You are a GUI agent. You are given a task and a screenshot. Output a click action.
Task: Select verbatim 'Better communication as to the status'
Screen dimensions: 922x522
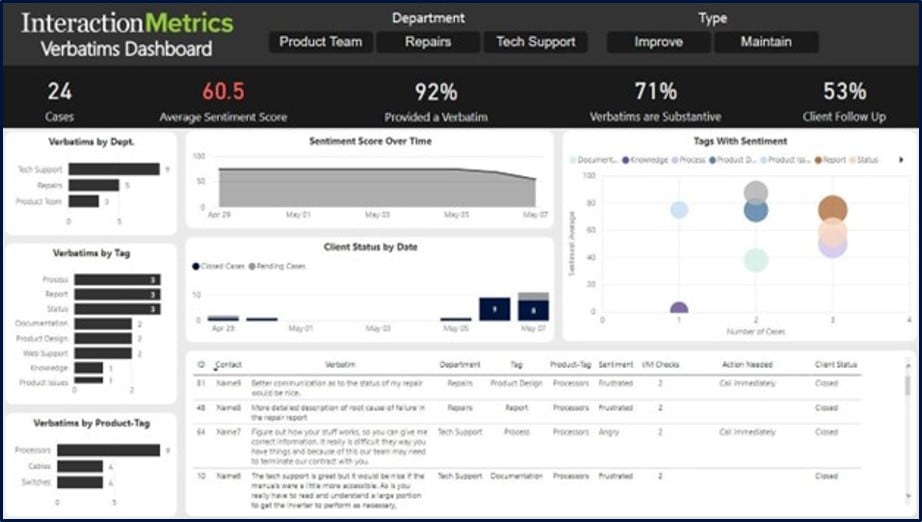[337, 388]
